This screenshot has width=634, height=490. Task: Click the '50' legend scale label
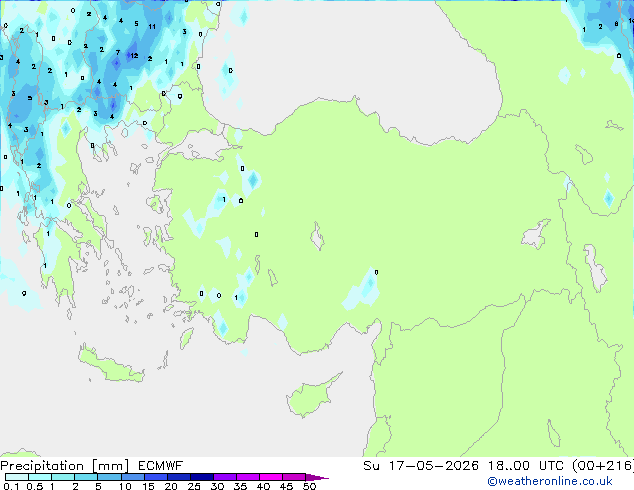coord(309,486)
